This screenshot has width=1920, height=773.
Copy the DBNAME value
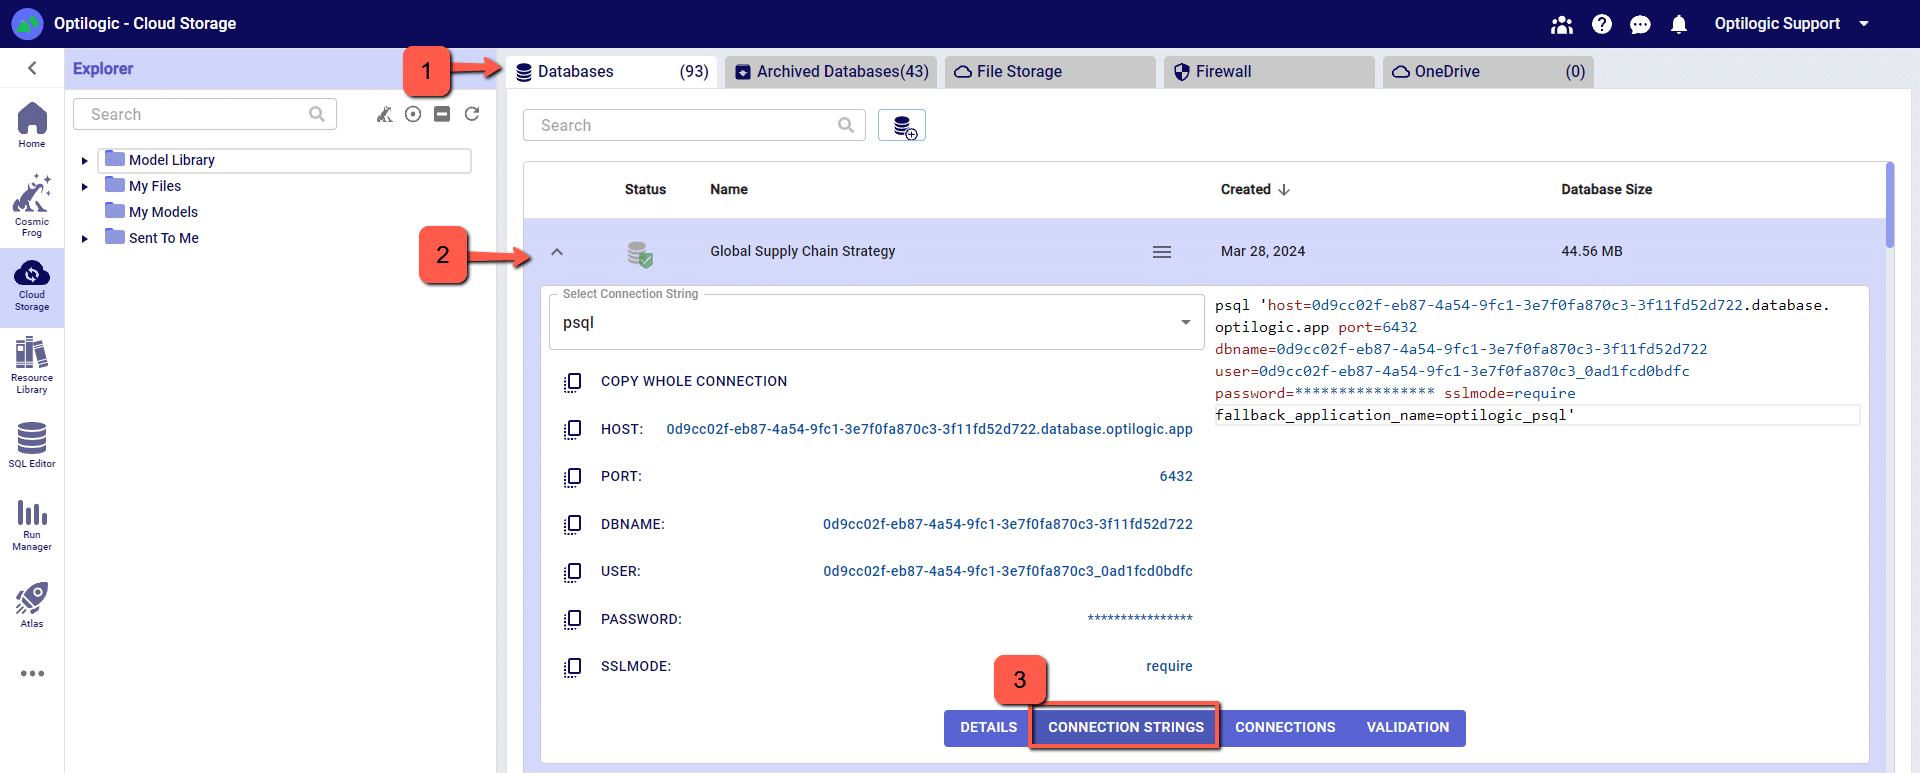[x=572, y=525]
